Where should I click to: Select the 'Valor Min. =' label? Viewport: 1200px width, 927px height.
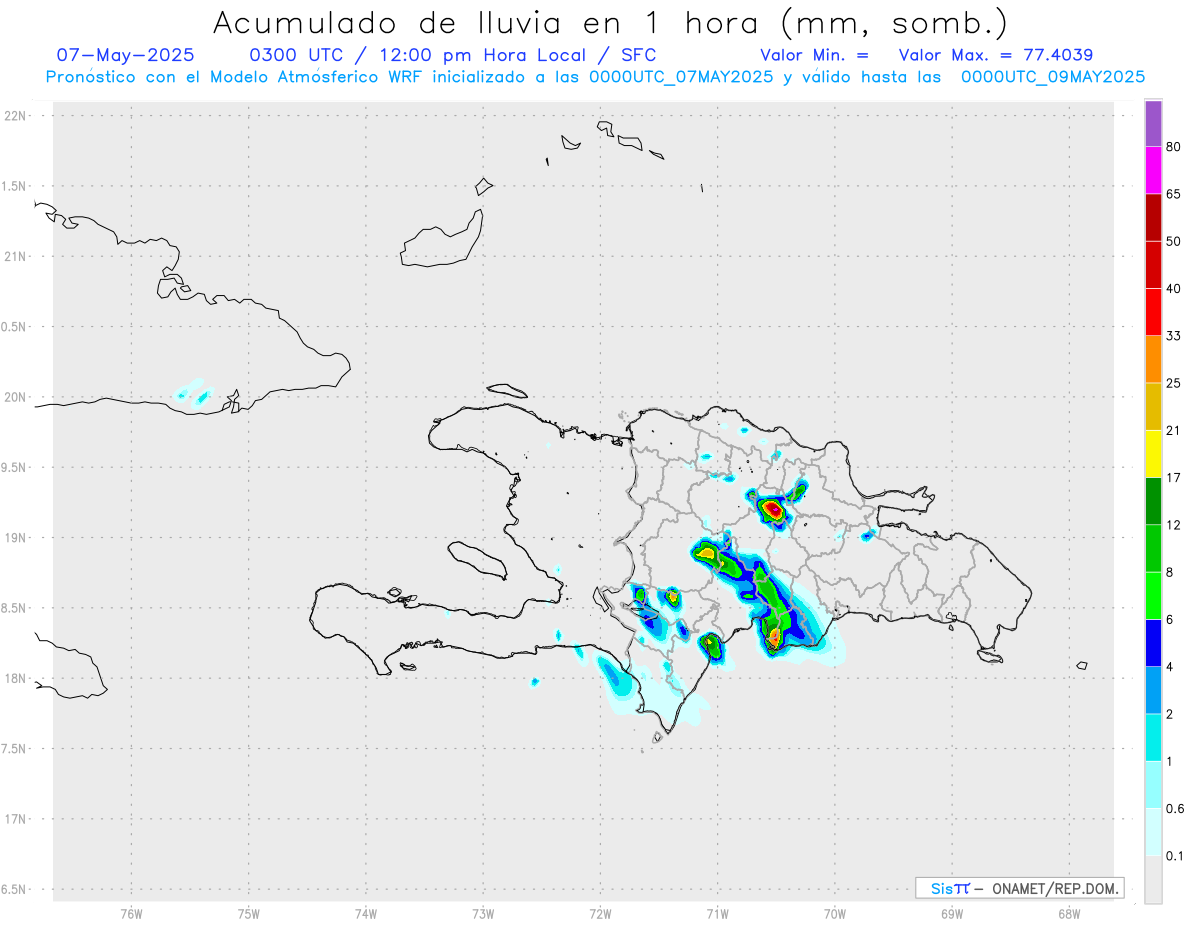814,55
